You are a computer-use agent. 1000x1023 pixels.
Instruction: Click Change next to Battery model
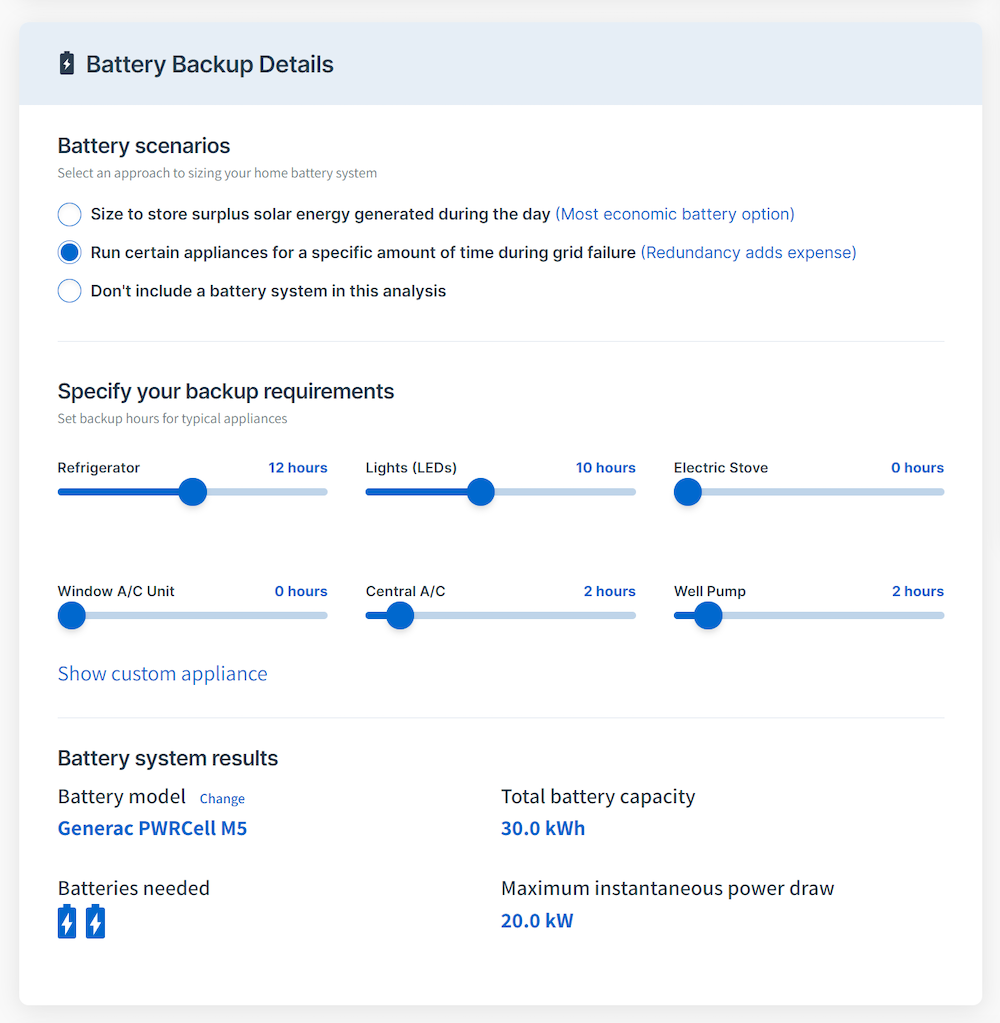point(222,799)
